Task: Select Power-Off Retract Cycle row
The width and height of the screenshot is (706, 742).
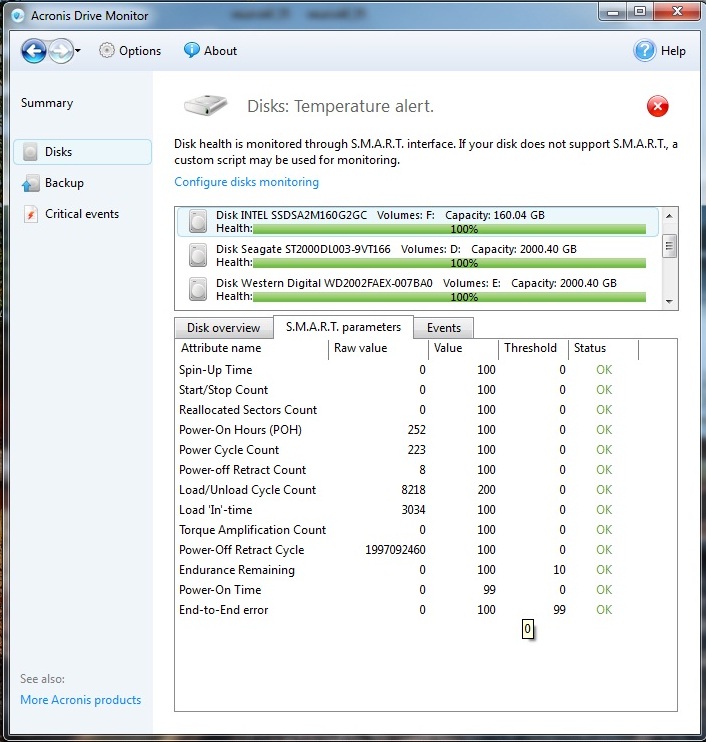Action: pyautogui.click(x=408, y=550)
